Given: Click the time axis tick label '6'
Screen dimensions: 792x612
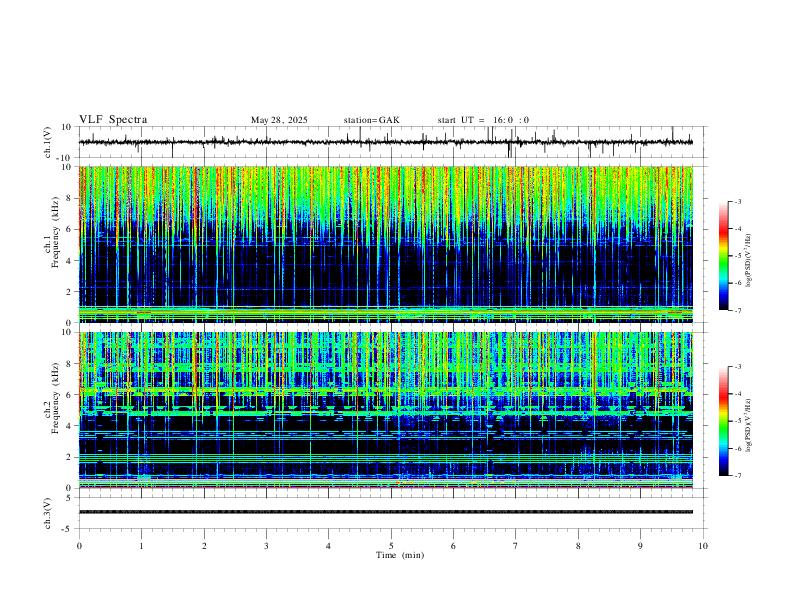Looking at the screenshot, I should [x=454, y=546].
